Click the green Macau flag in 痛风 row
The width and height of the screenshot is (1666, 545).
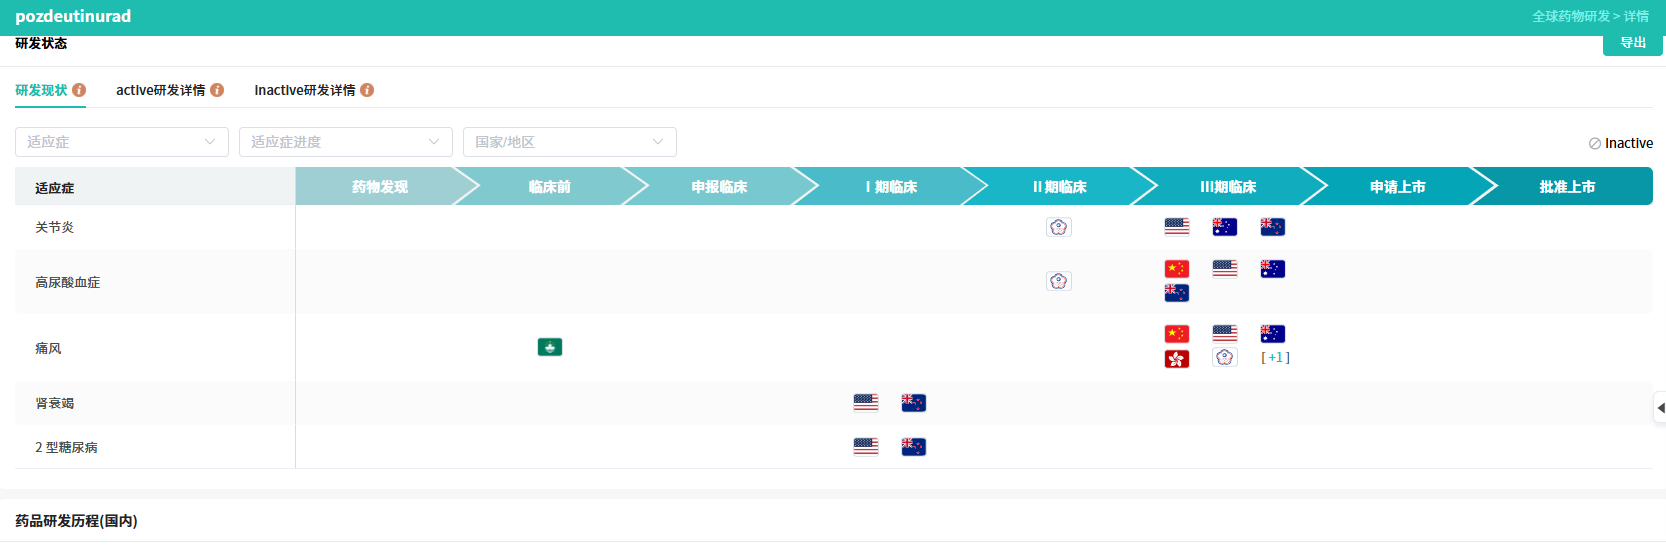pyautogui.click(x=550, y=347)
